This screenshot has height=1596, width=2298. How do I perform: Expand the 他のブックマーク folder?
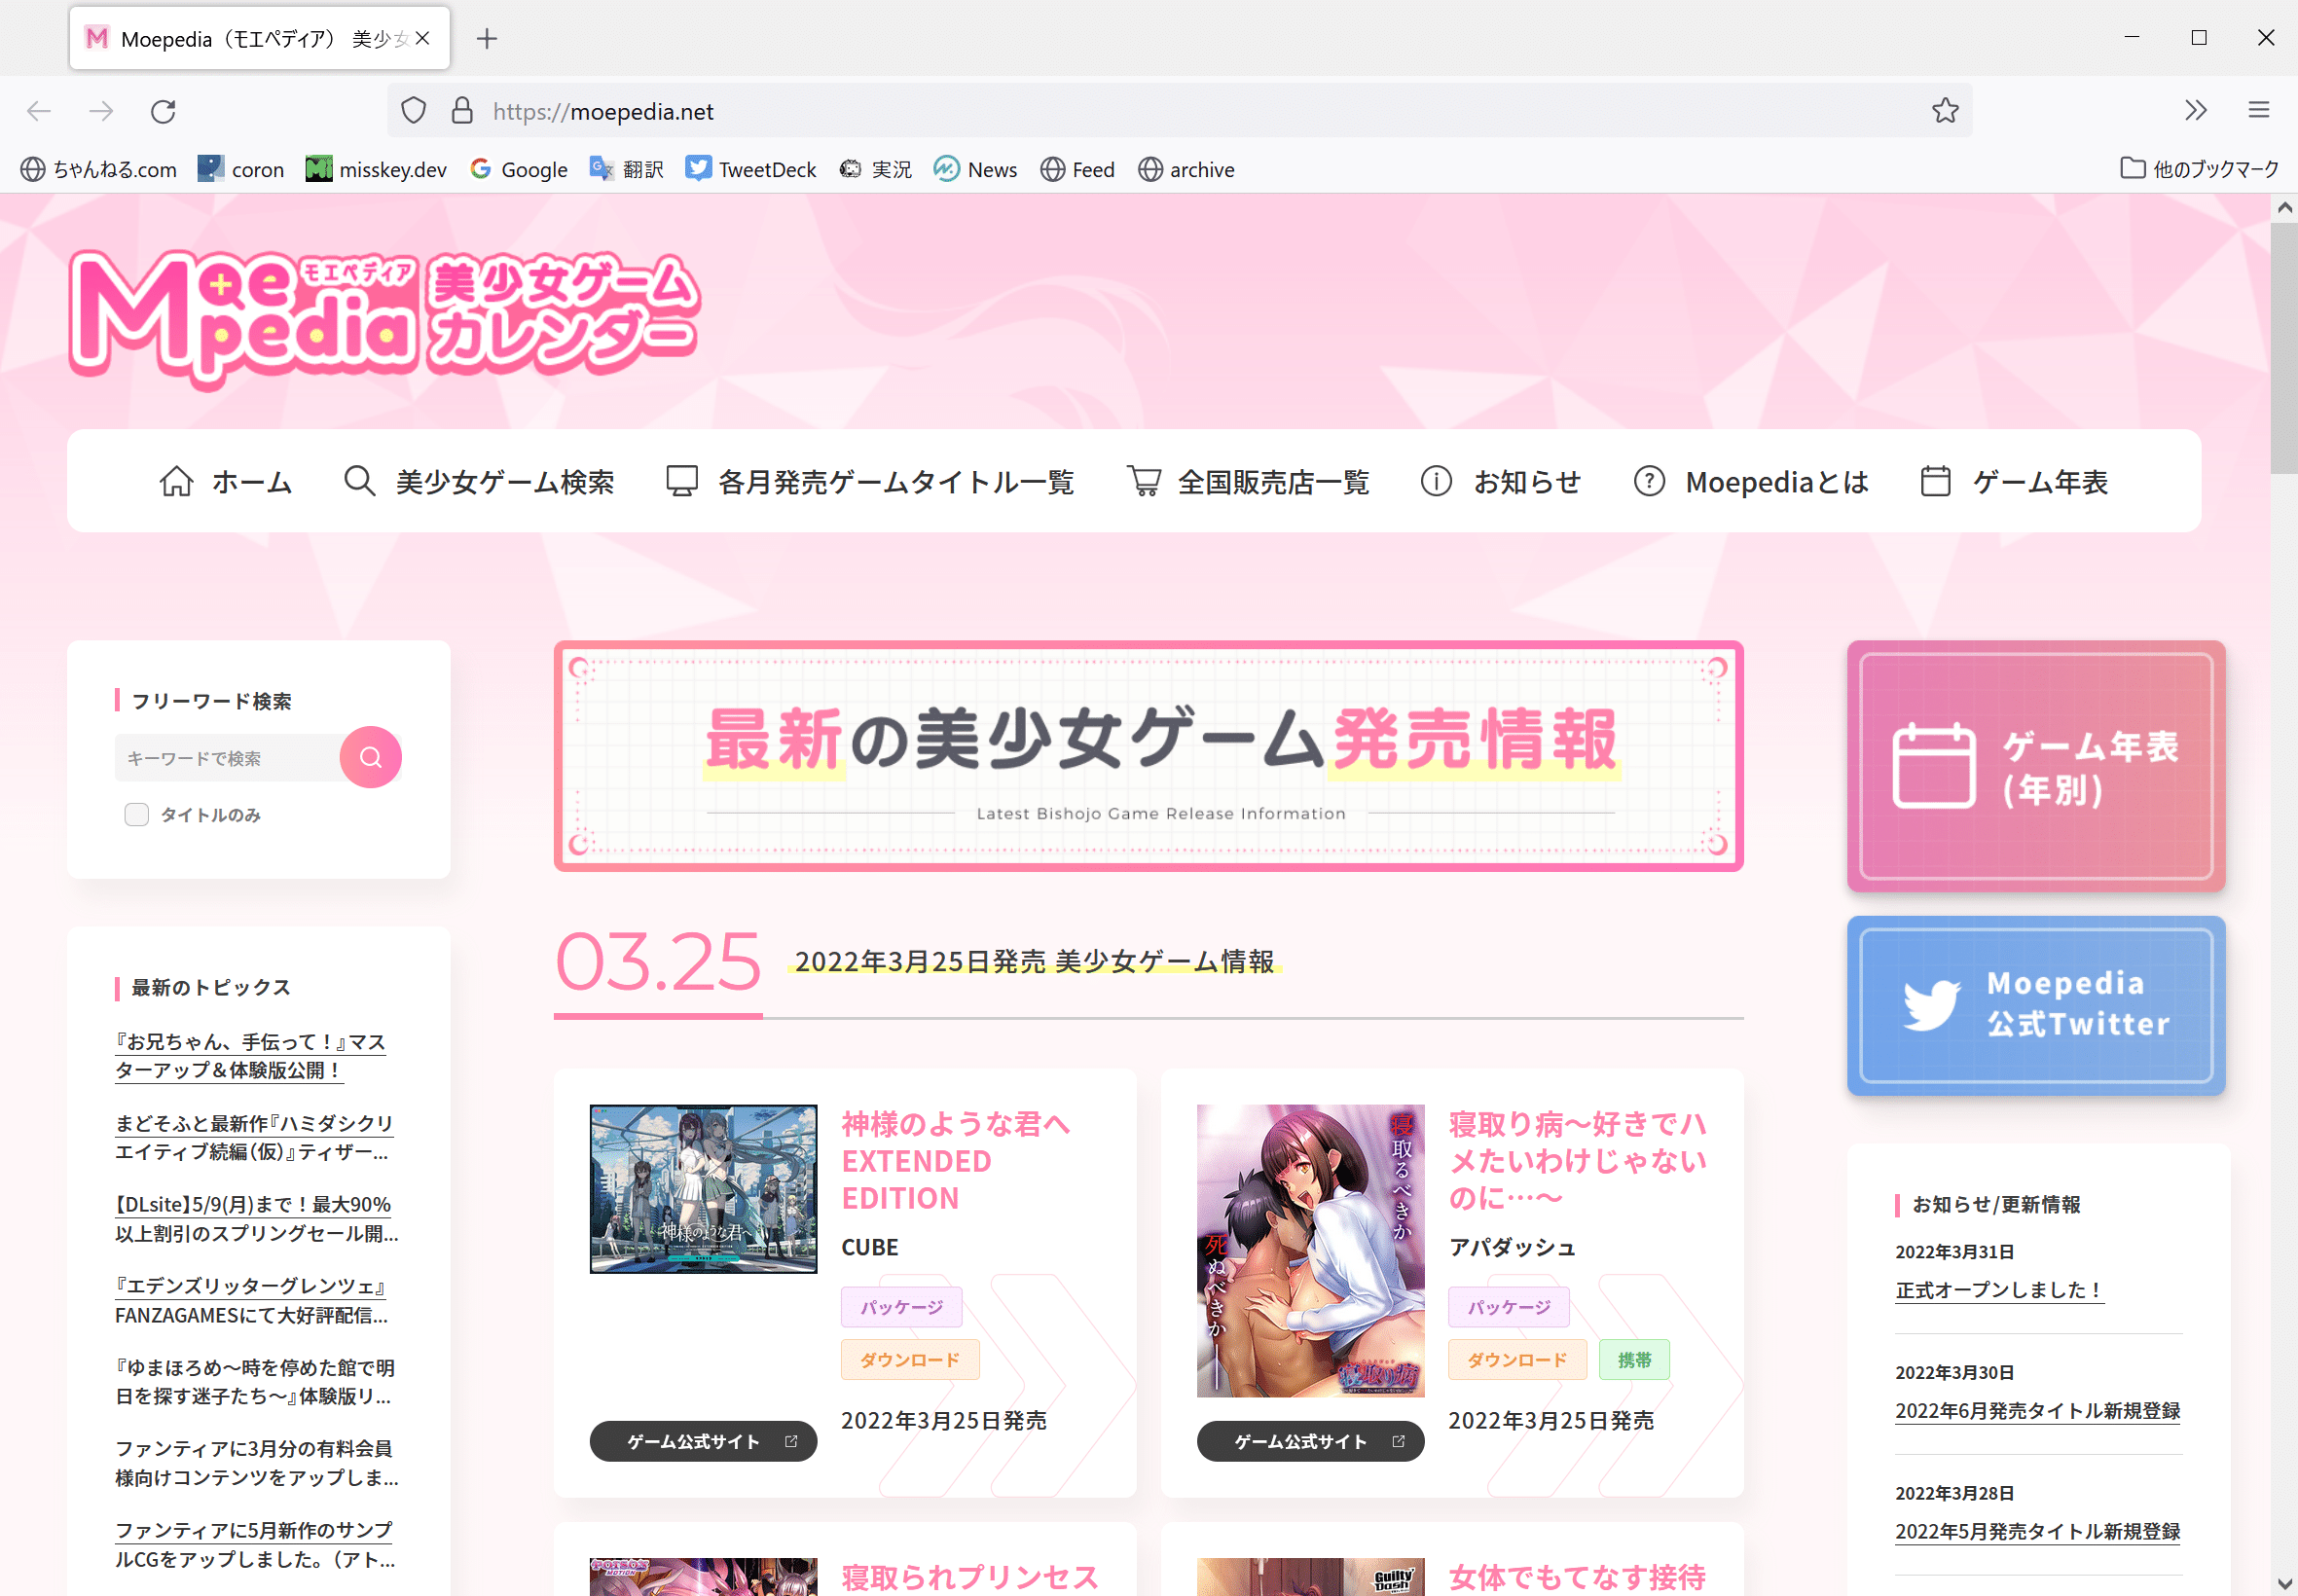point(2199,170)
